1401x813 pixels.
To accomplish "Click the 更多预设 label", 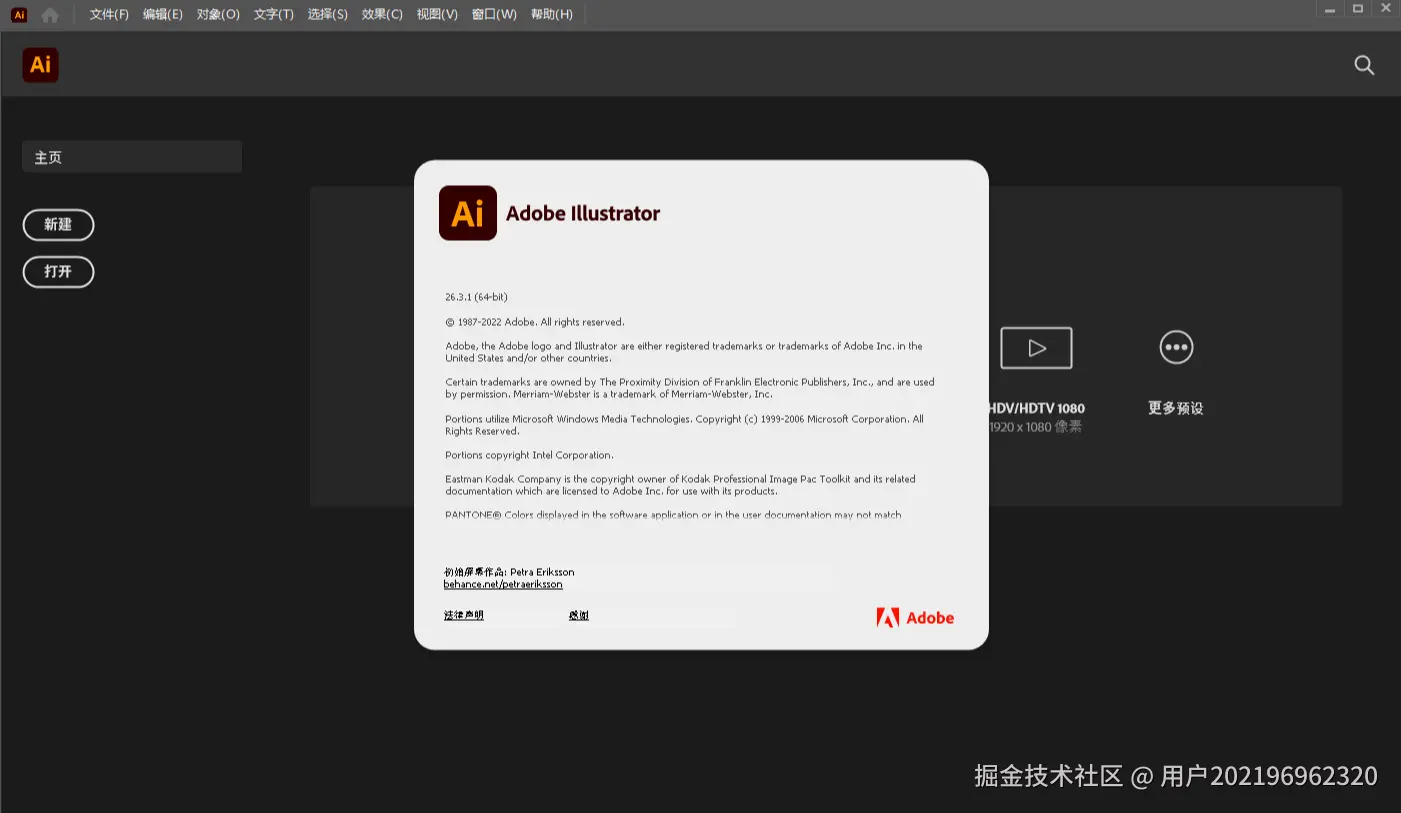I will 1176,408.
